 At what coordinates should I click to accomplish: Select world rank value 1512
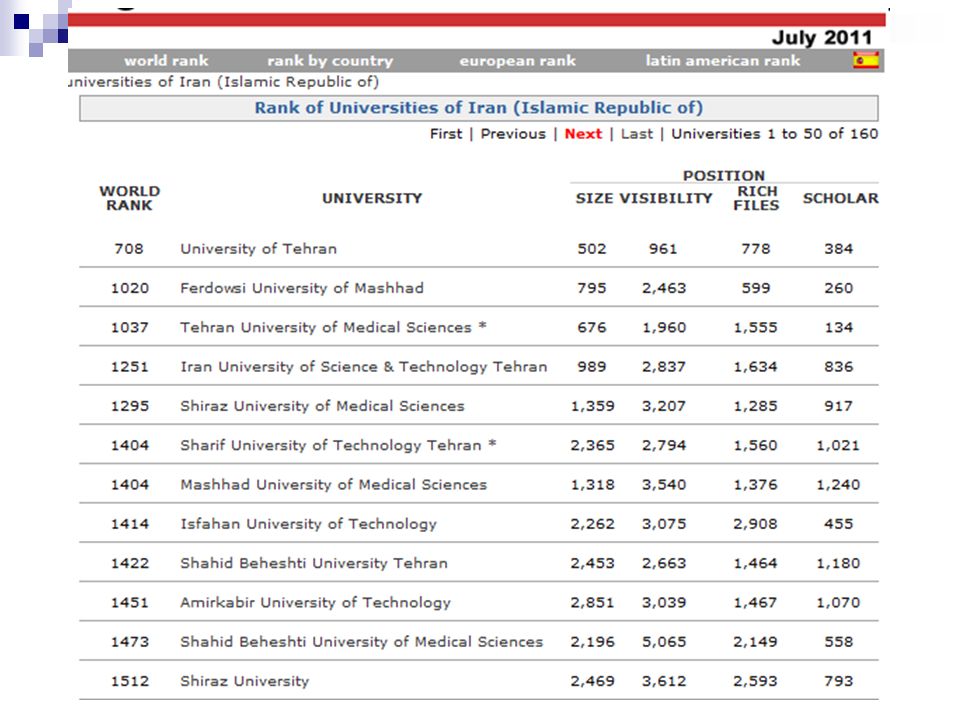129,681
